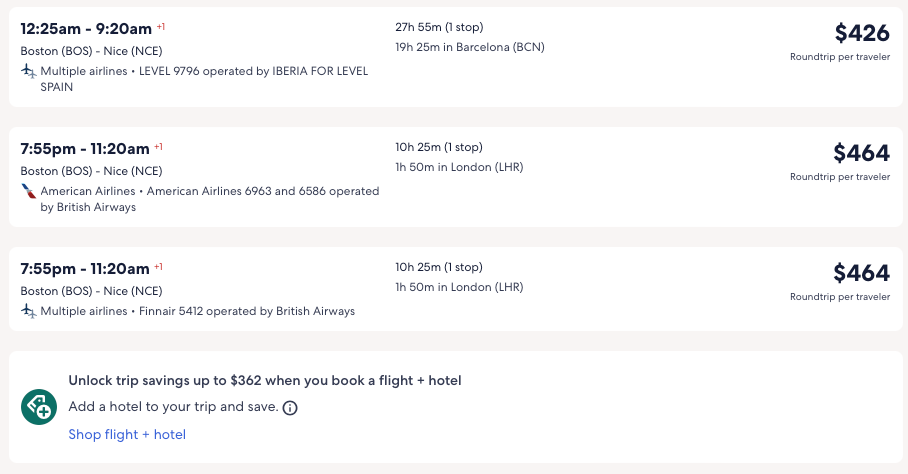Click the Unlock trip savings up to $362 heading
This screenshot has height=474, width=908.
tap(265, 380)
